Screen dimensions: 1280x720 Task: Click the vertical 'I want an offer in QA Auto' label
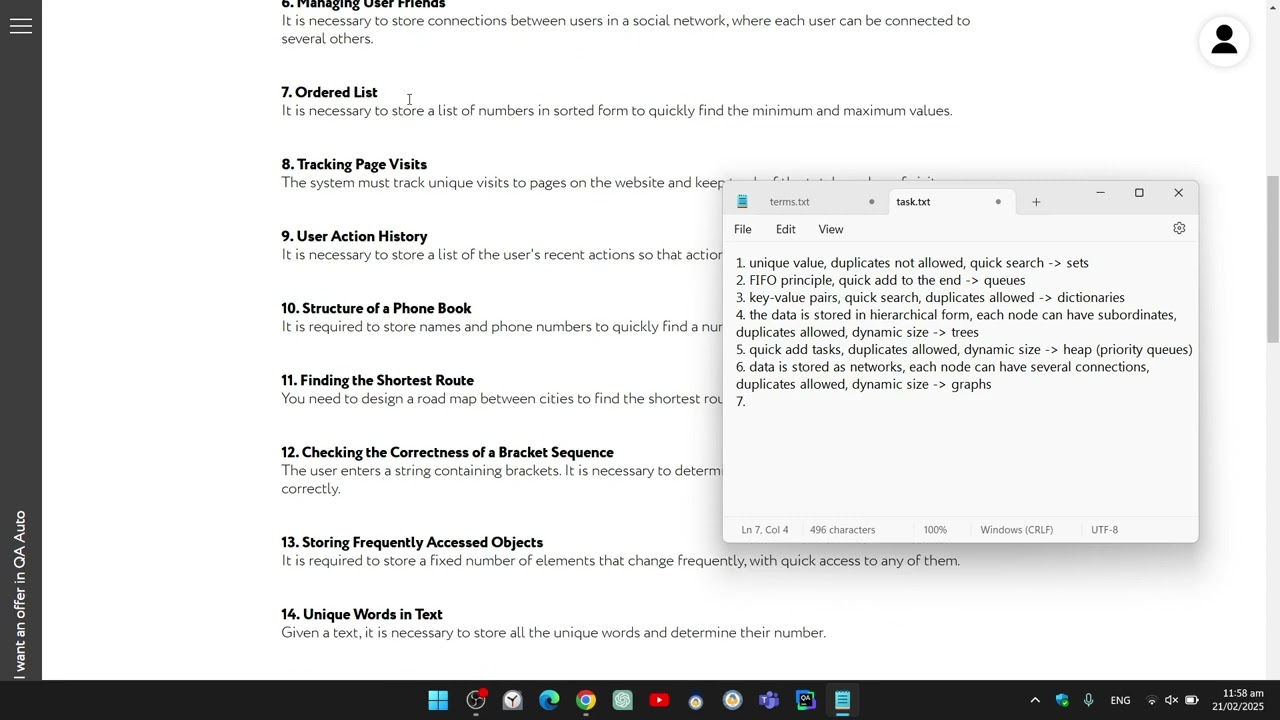(20, 595)
